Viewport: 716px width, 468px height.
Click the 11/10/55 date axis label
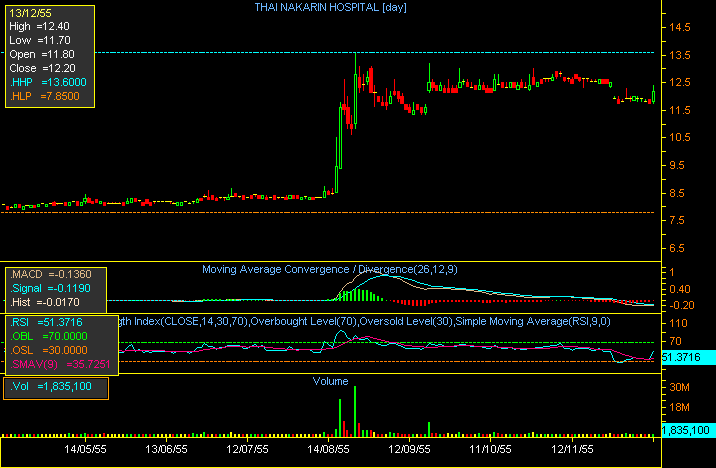tap(490, 450)
